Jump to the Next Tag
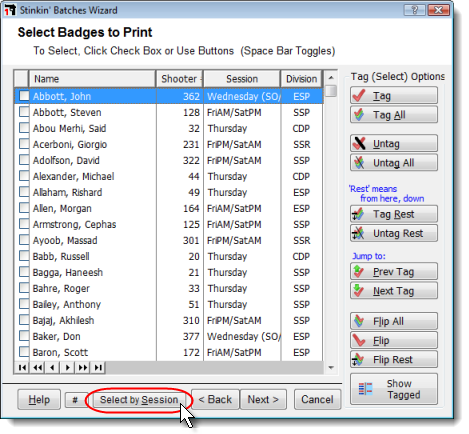This screenshot has width=469, height=434. click(x=394, y=291)
